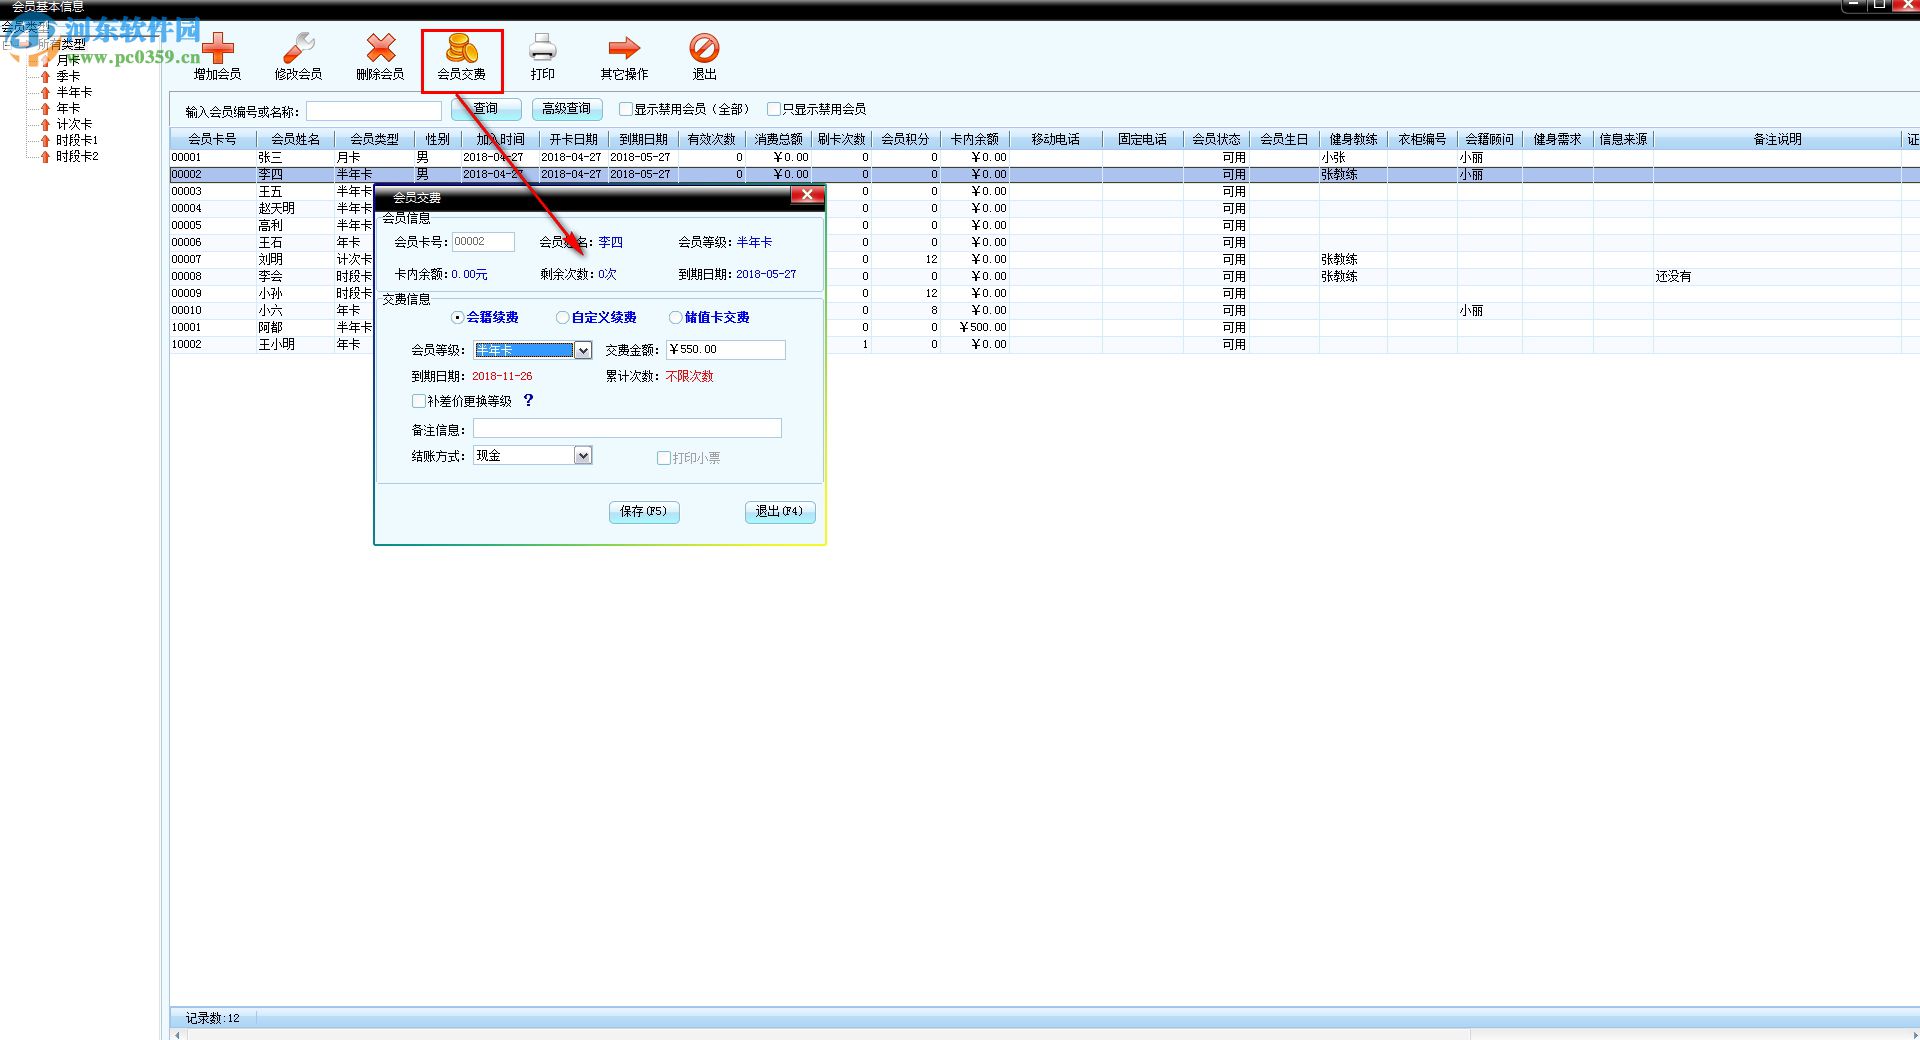Select the 半年卡 member type in the tree
1920x1040 pixels.
[x=74, y=92]
